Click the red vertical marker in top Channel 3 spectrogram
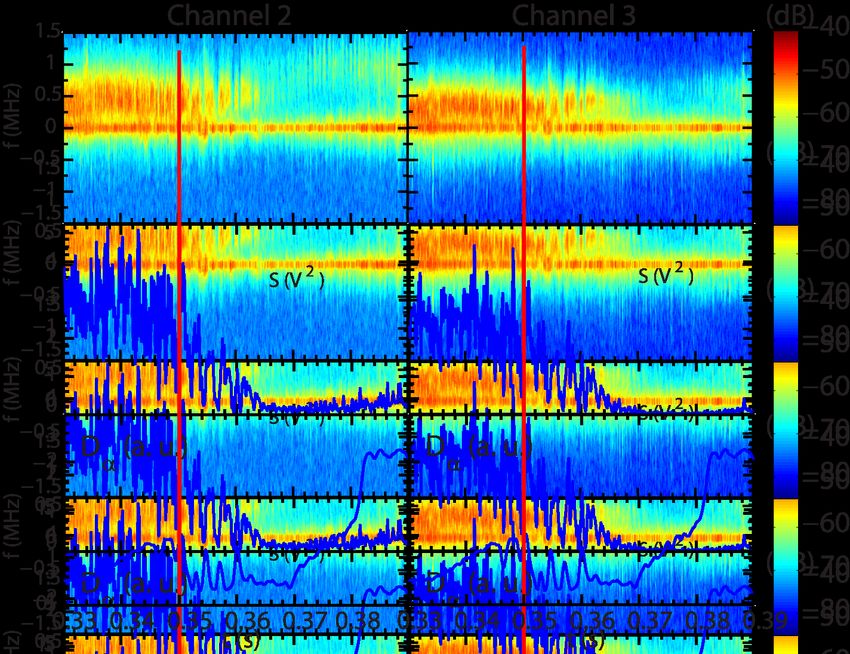Viewport: 850px width, 654px height. click(x=524, y=134)
